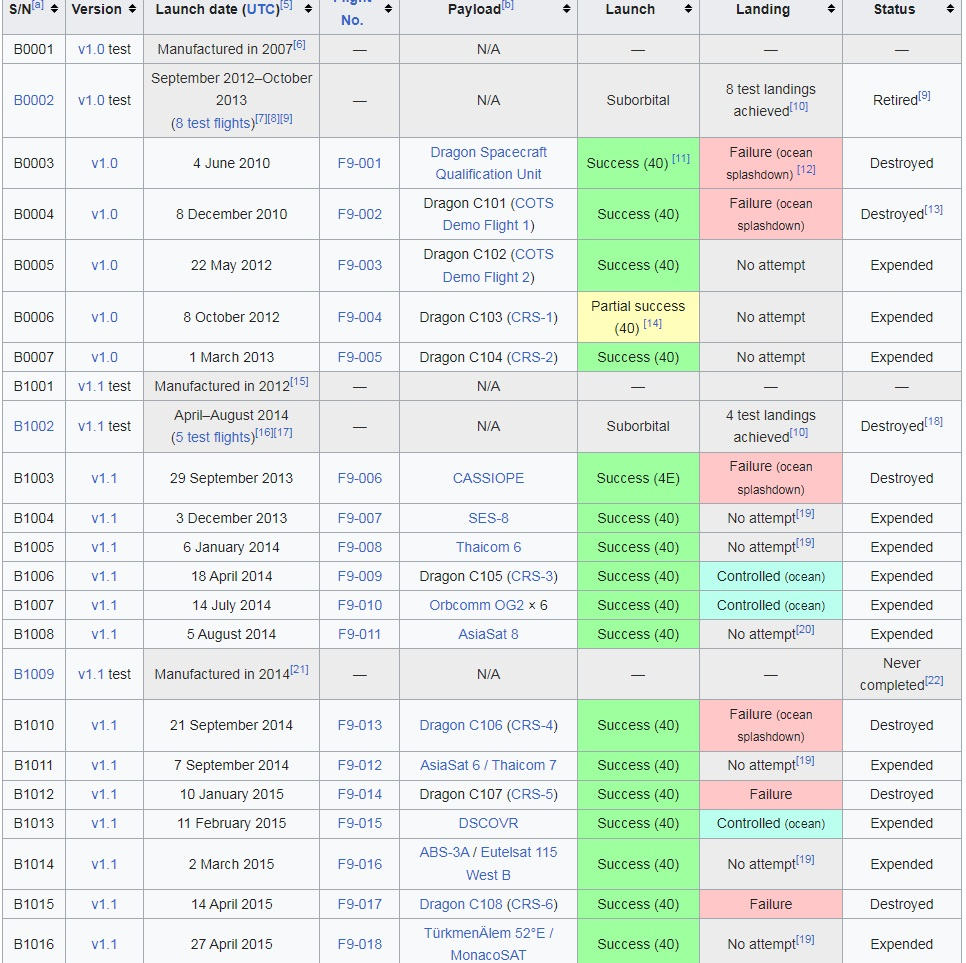Open CRS-3 payload link
966x963 pixels.
(532, 576)
